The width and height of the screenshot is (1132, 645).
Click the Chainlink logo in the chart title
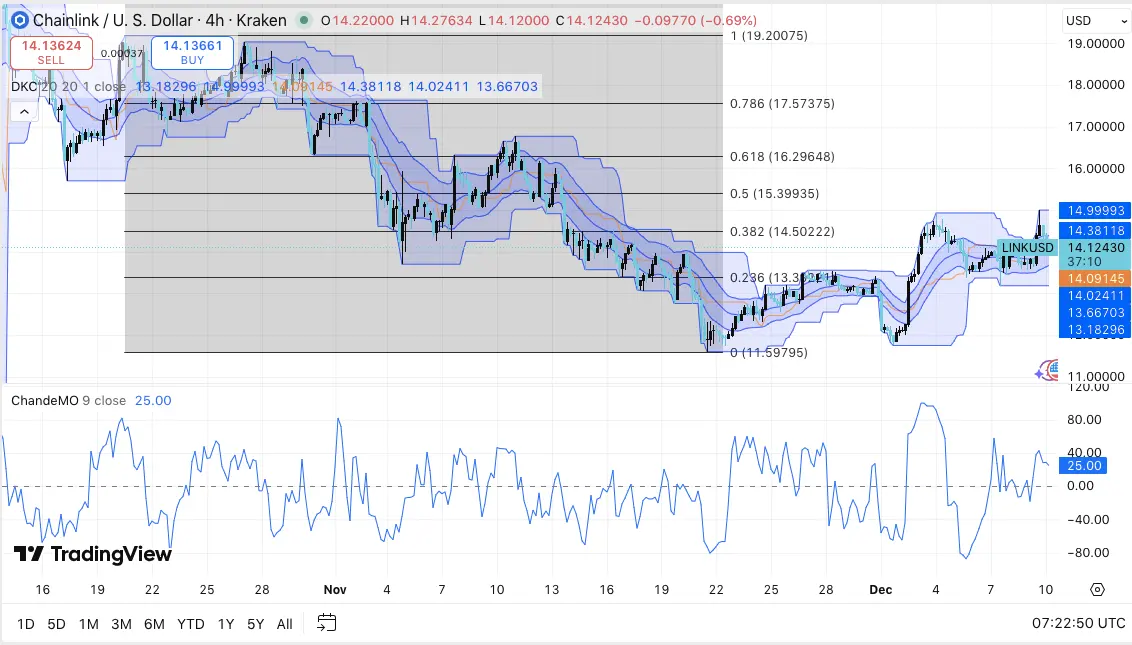point(20,20)
